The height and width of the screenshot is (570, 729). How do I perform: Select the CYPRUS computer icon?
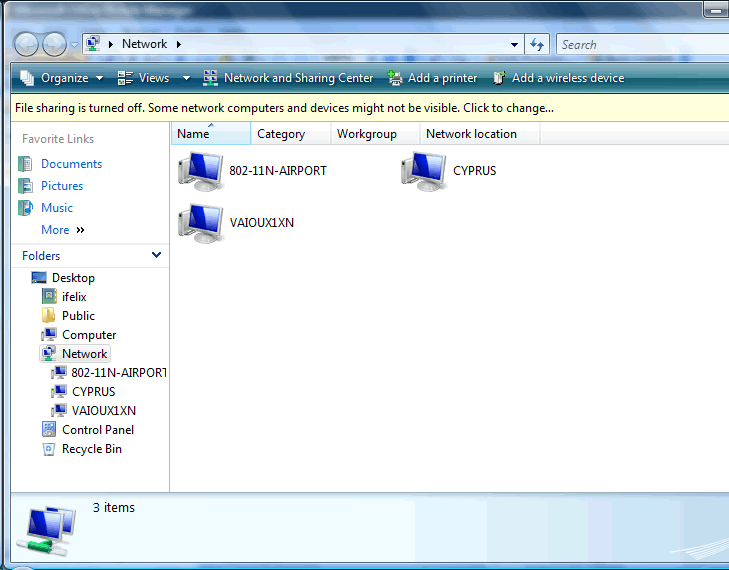click(423, 171)
